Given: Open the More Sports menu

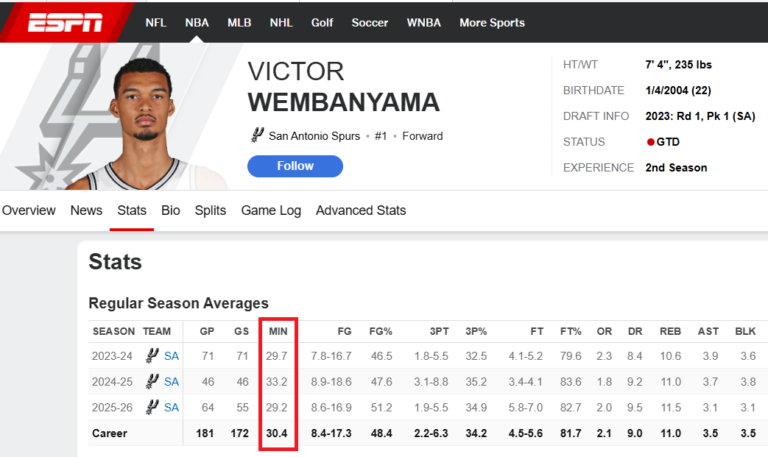Looking at the screenshot, I should click(491, 22).
